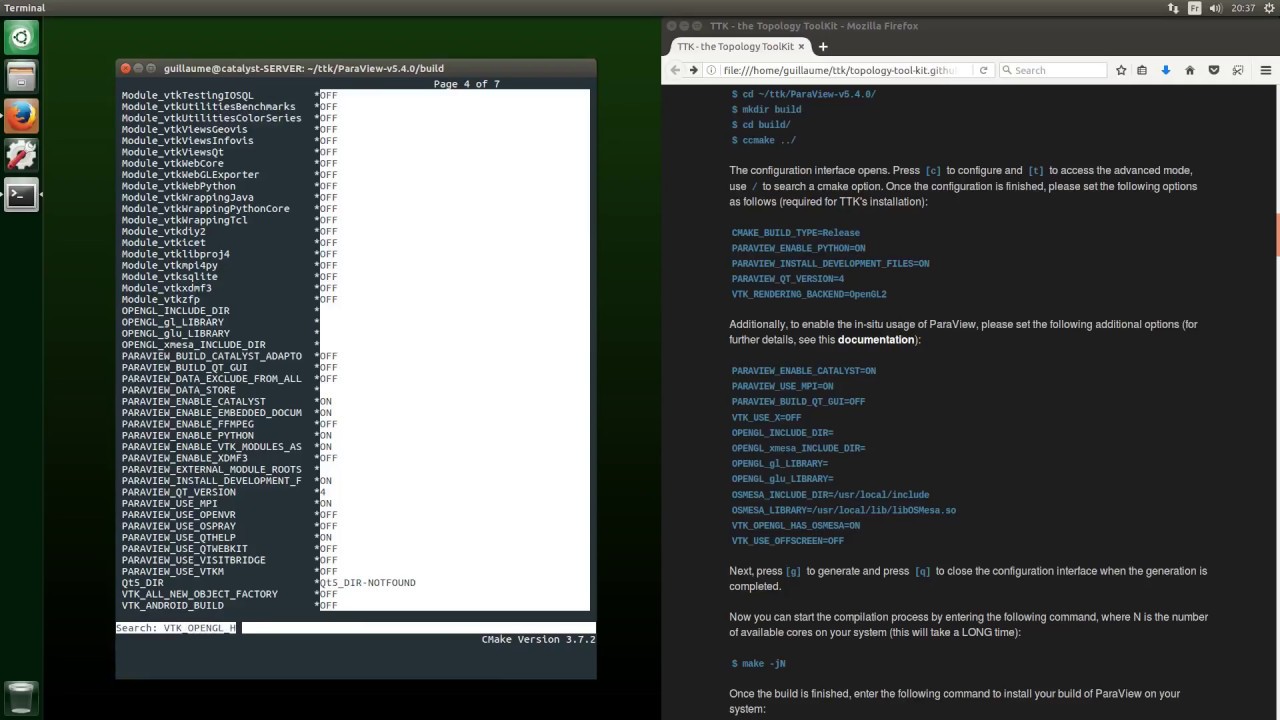Select PARAVIEW_ENABLE_FFMPEG in the terminal

click(187, 424)
